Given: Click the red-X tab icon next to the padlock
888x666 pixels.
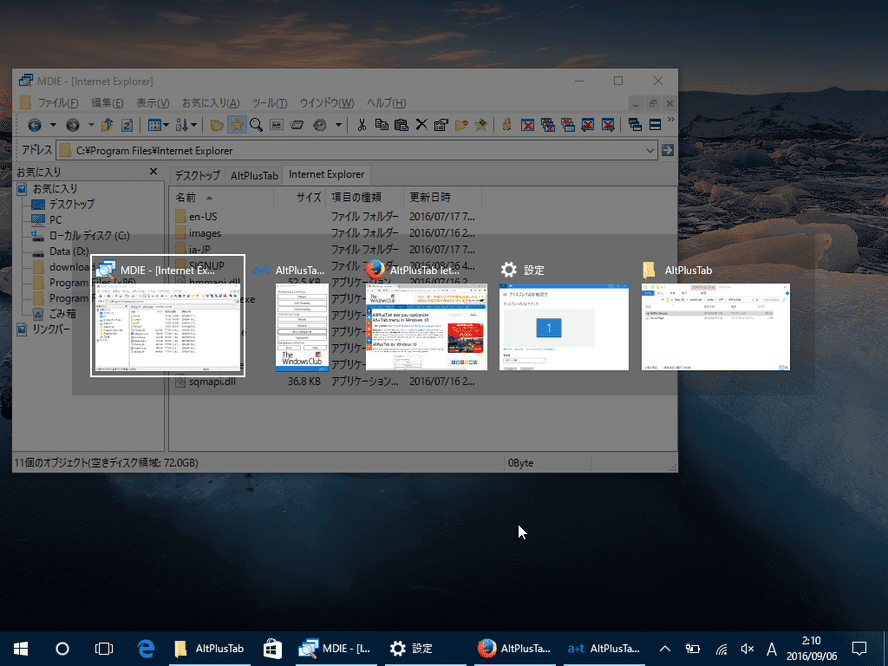Looking at the screenshot, I should click(x=527, y=125).
